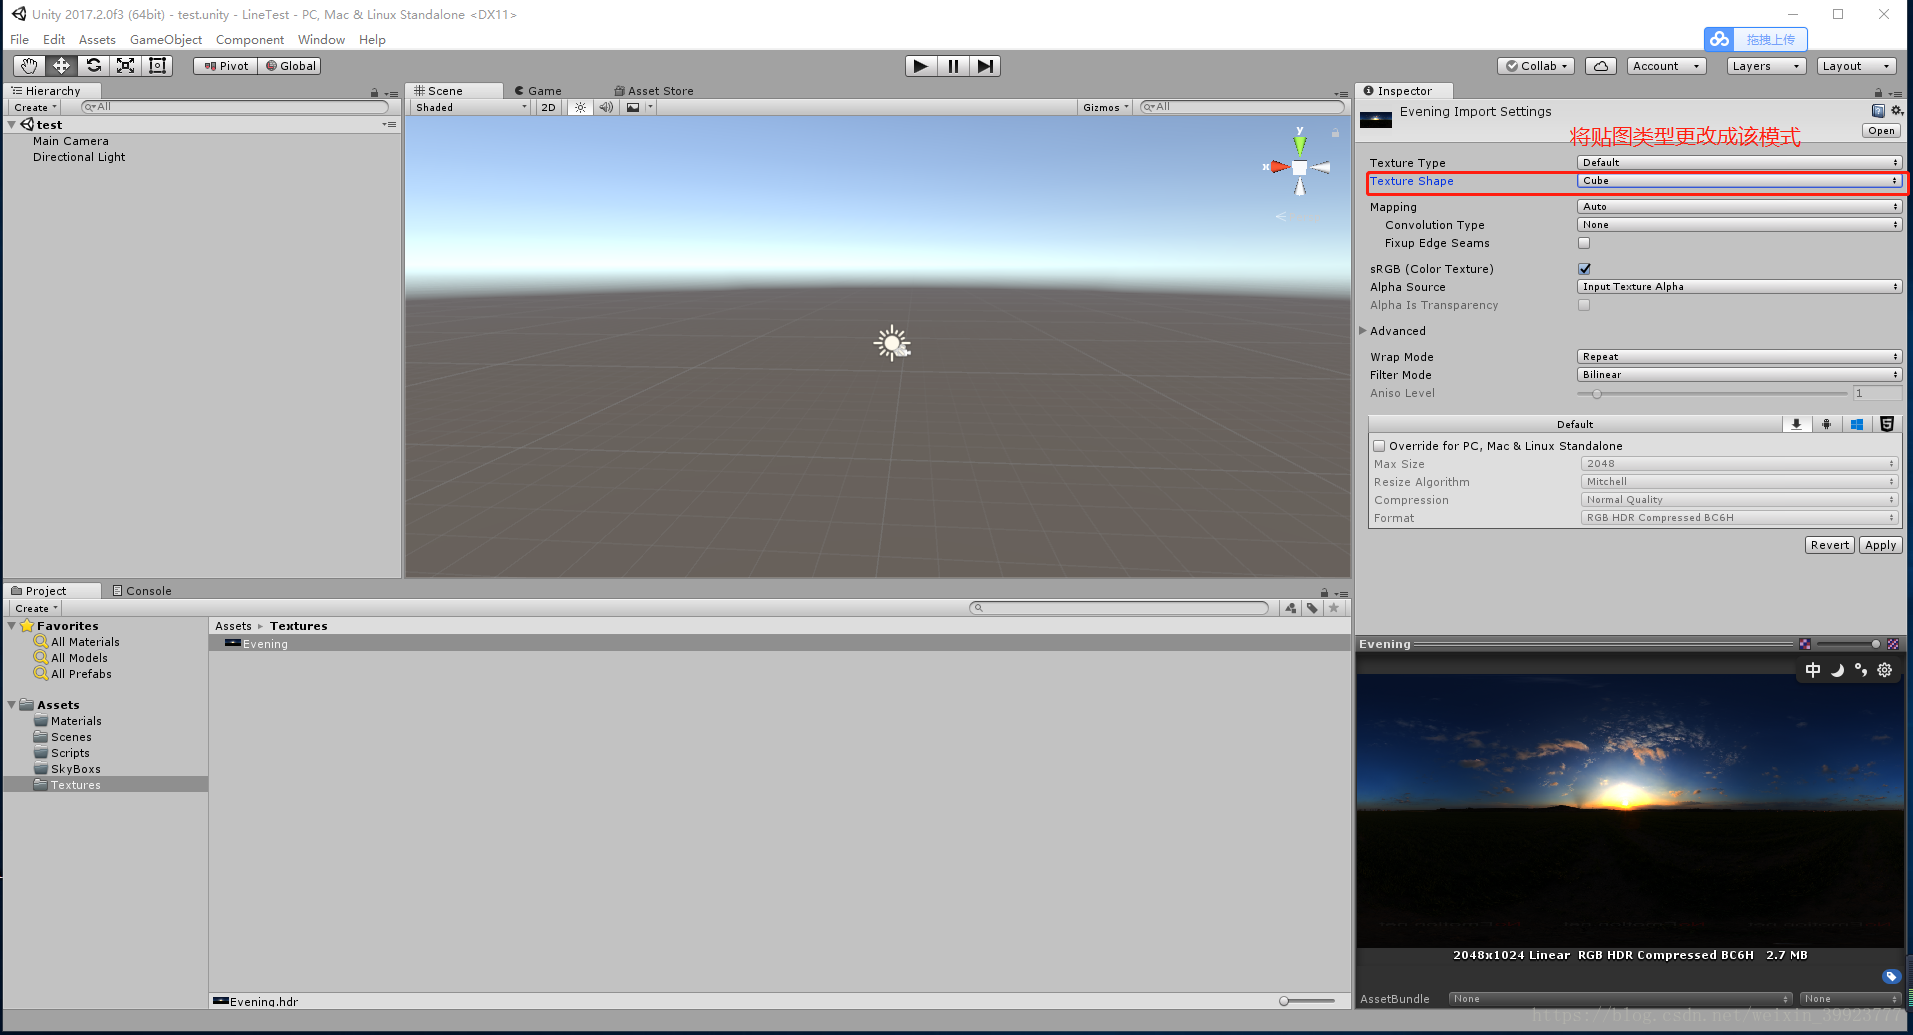
Task: Select the Scale tool
Action: tap(125, 66)
